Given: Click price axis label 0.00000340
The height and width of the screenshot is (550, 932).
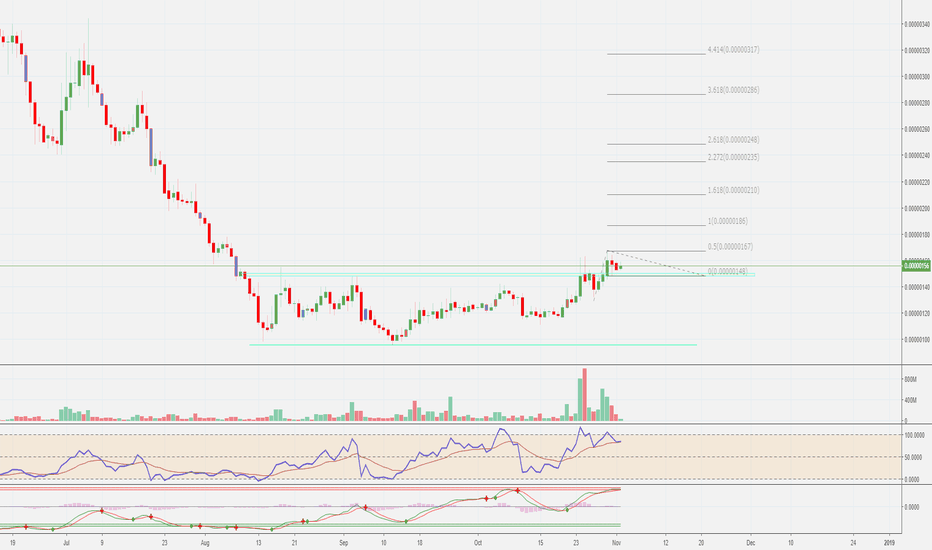Looking at the screenshot, I should [x=917, y=24].
